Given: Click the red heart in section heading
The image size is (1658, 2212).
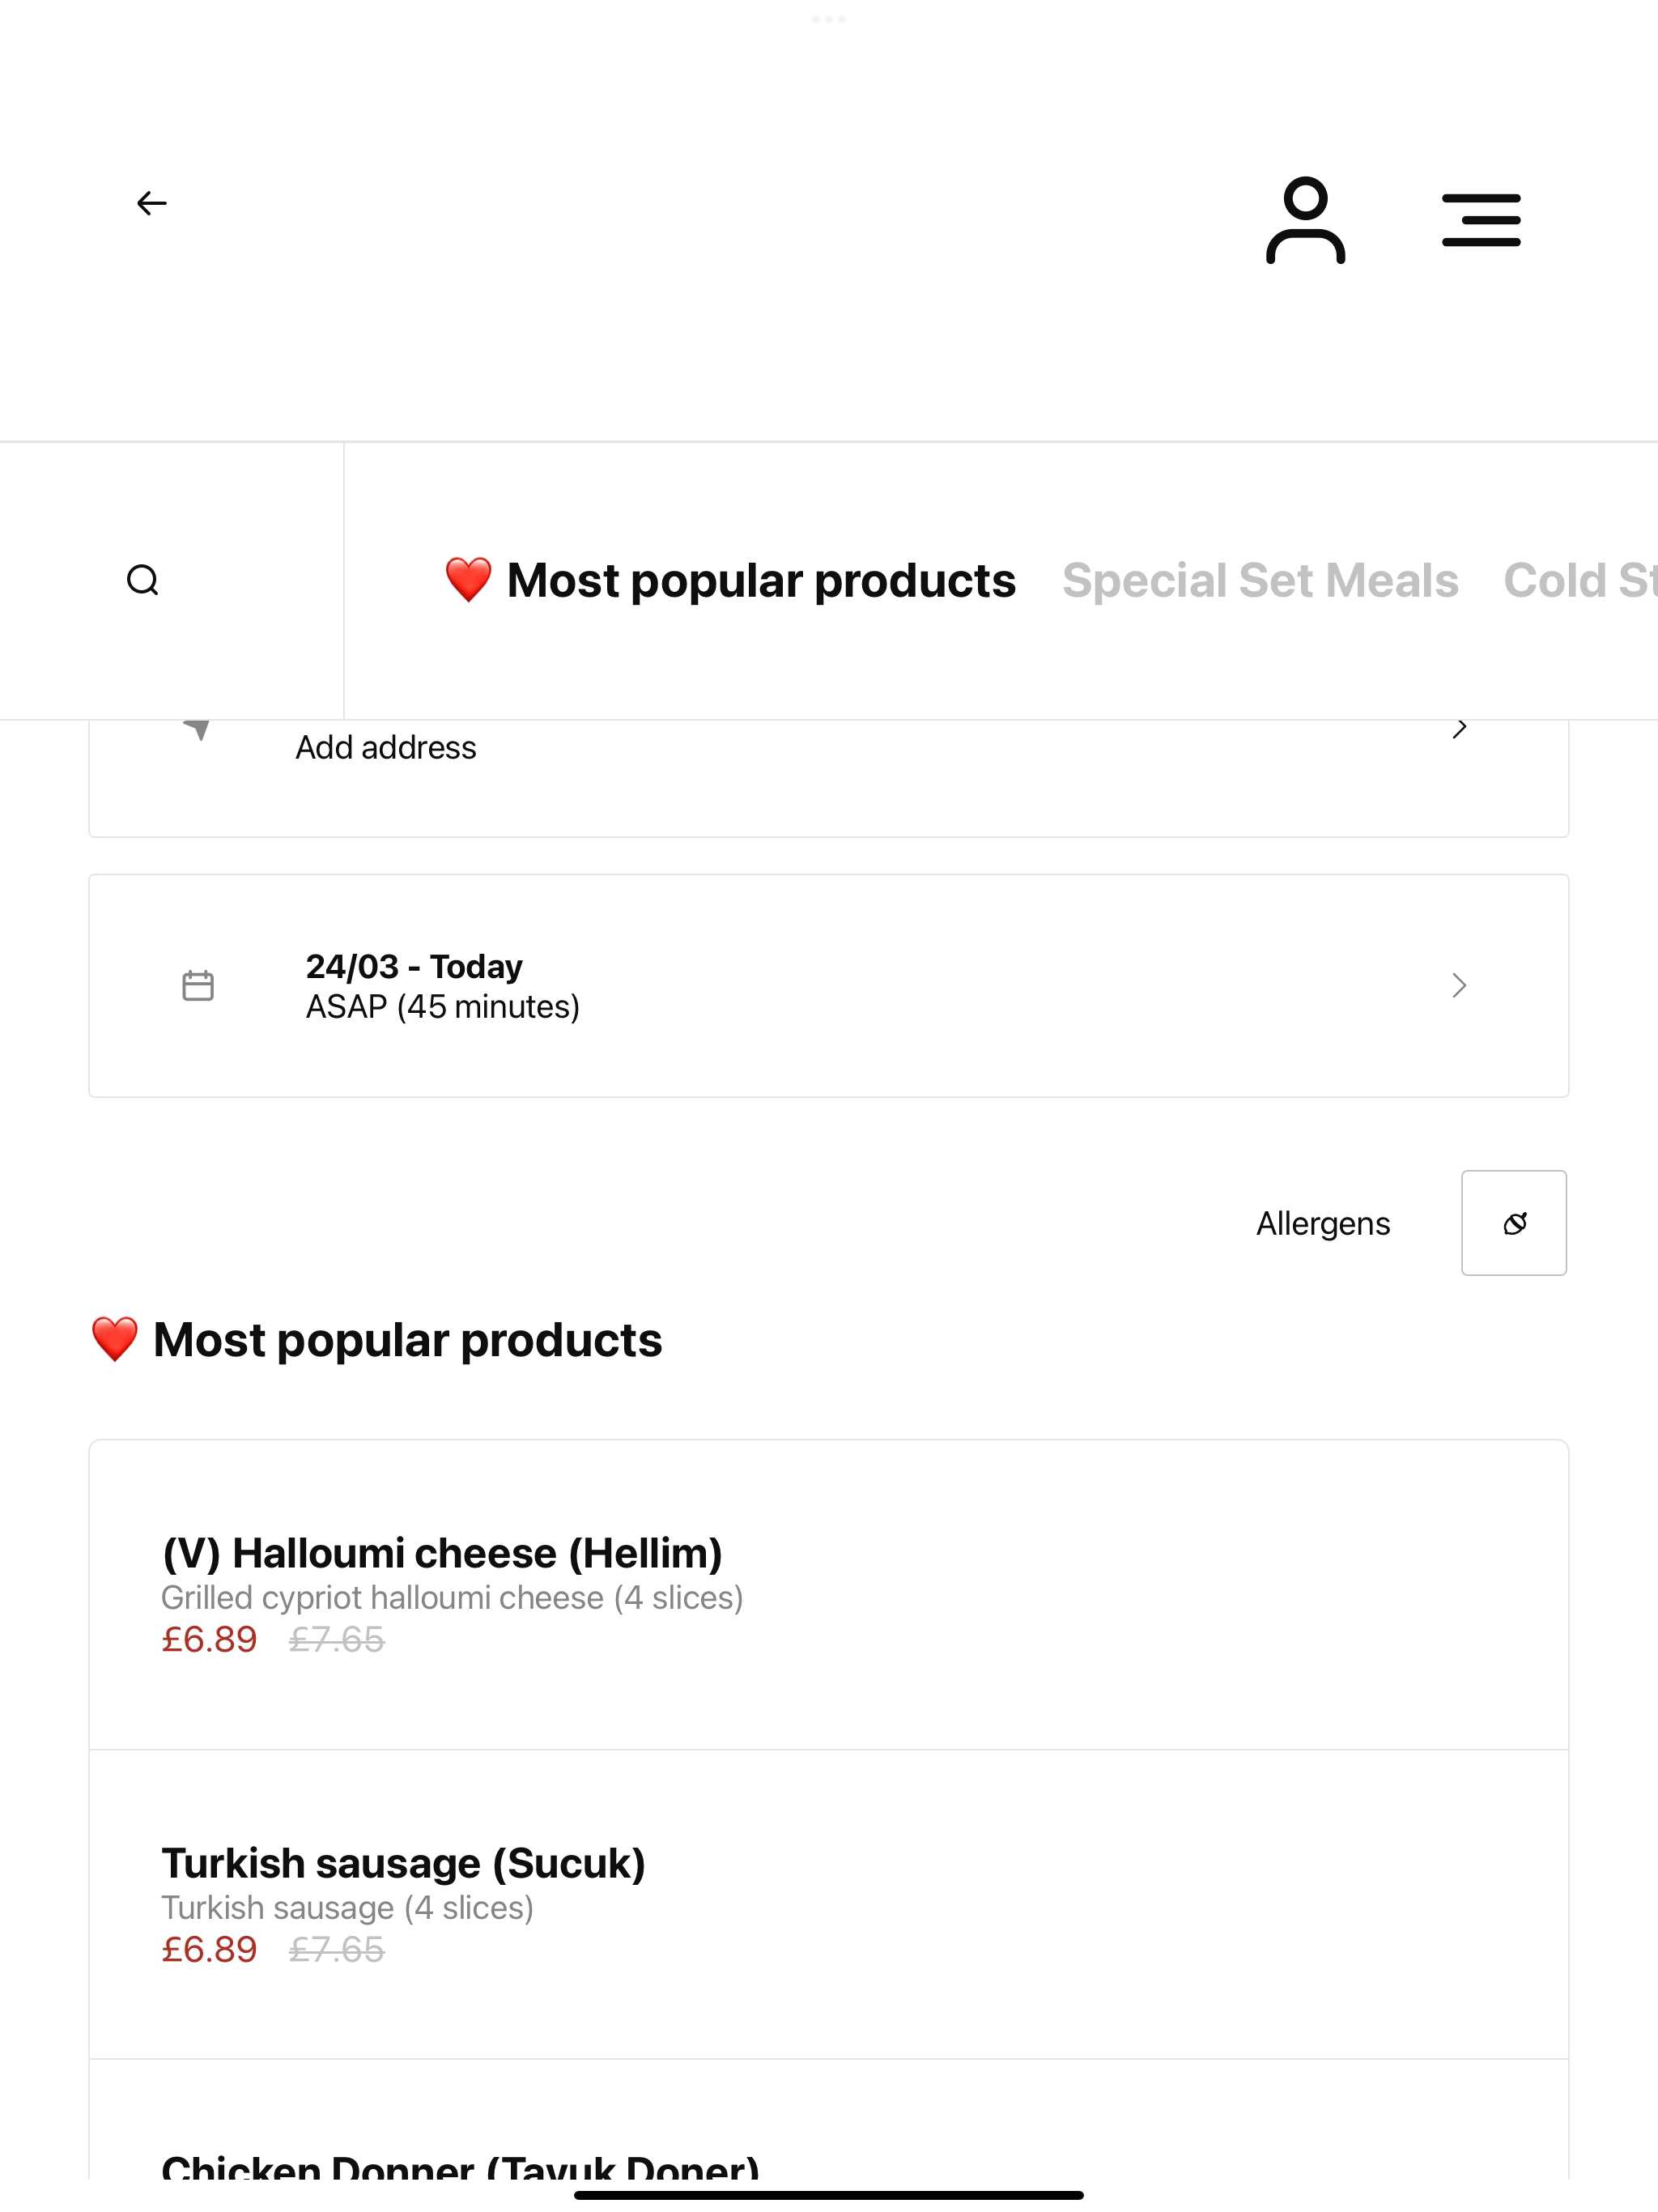Looking at the screenshot, I should pyautogui.click(x=114, y=1340).
